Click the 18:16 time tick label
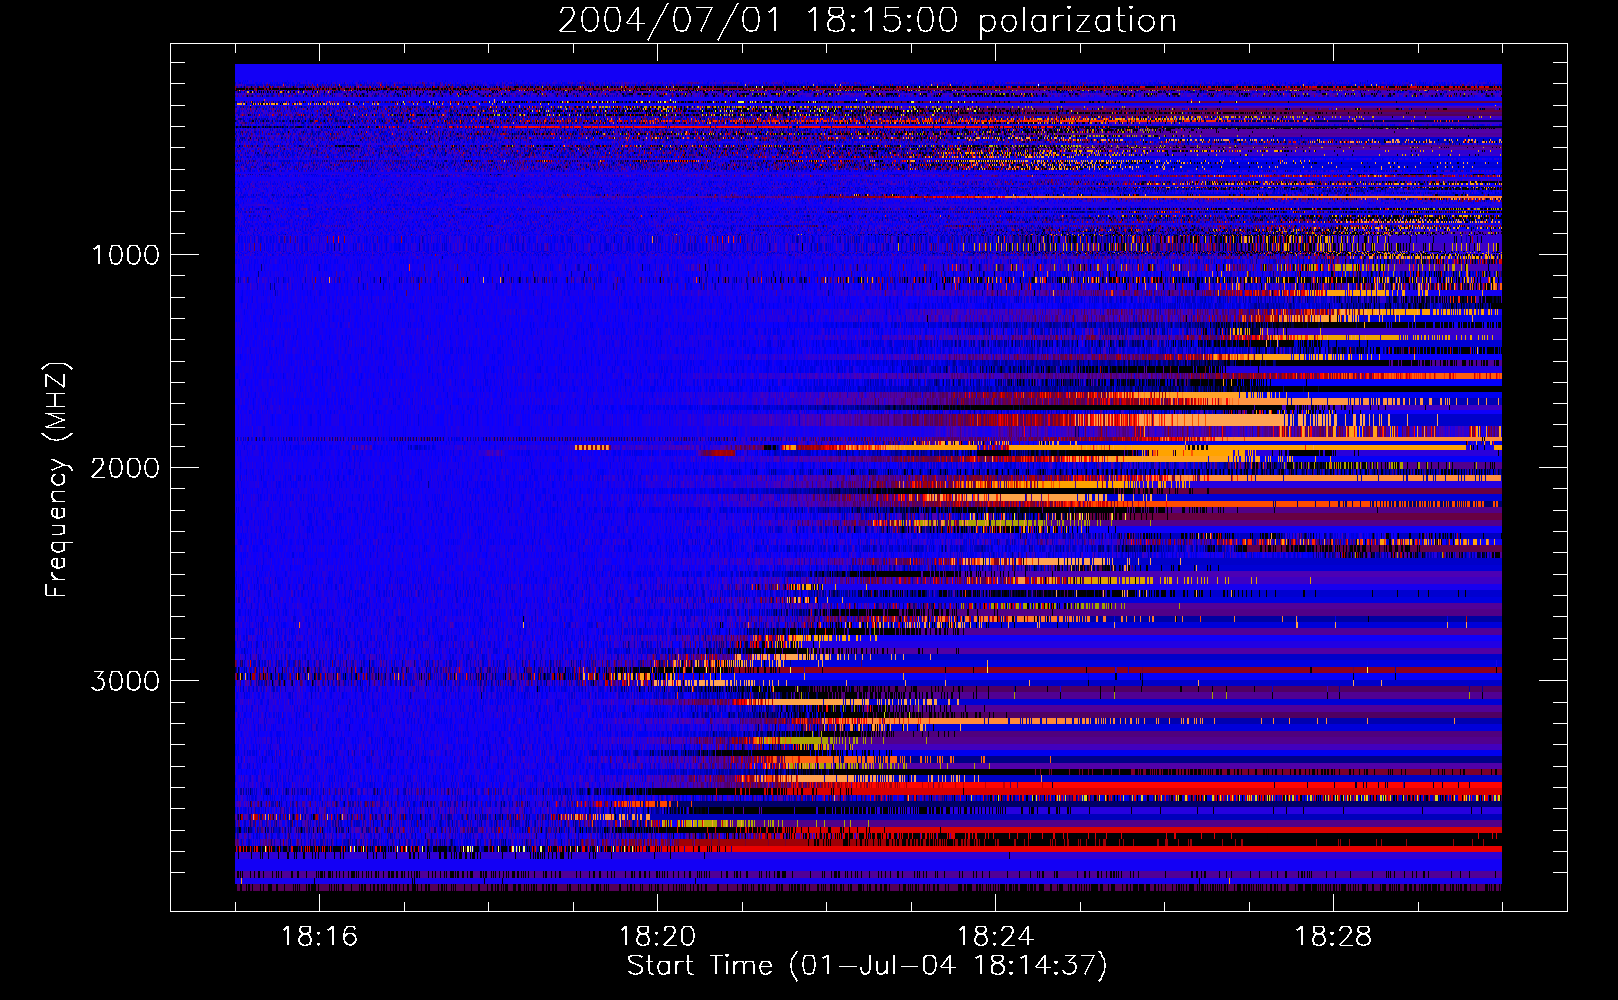Image resolution: width=1618 pixels, height=1000 pixels. point(319,937)
